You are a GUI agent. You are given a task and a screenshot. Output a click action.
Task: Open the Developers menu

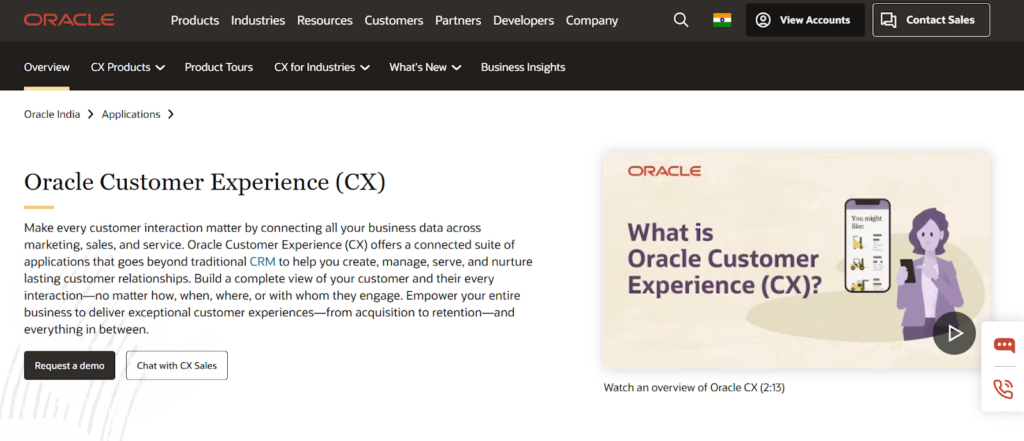pos(524,20)
